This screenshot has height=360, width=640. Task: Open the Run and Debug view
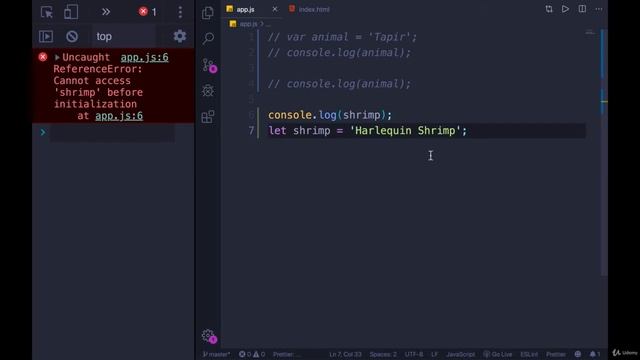point(208,91)
